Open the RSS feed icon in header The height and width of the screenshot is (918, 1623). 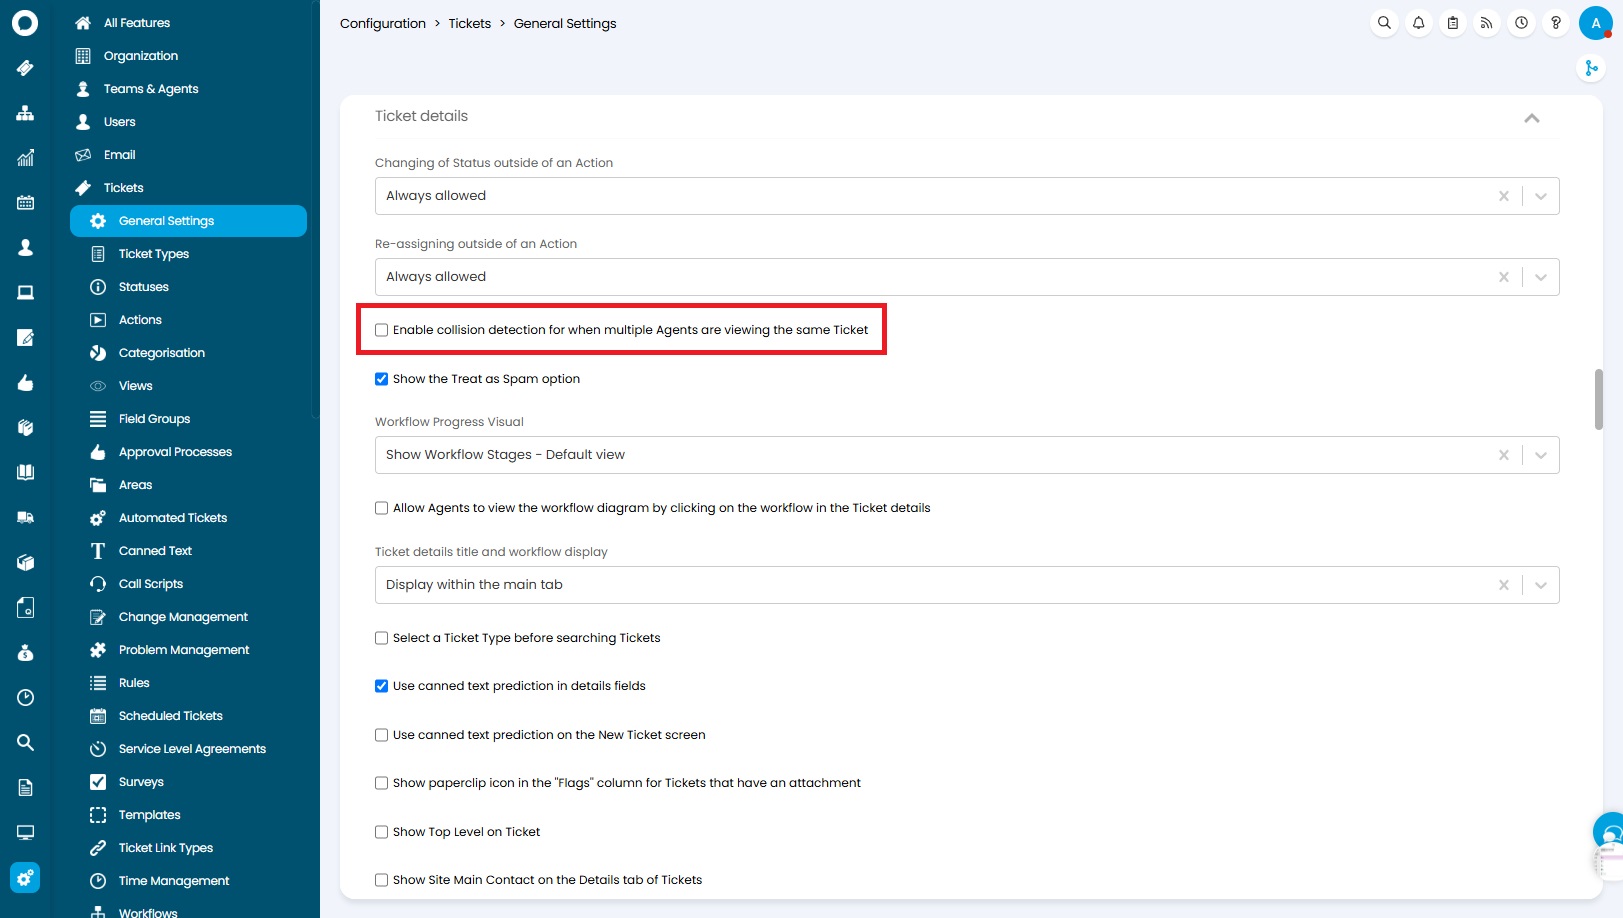(1487, 23)
